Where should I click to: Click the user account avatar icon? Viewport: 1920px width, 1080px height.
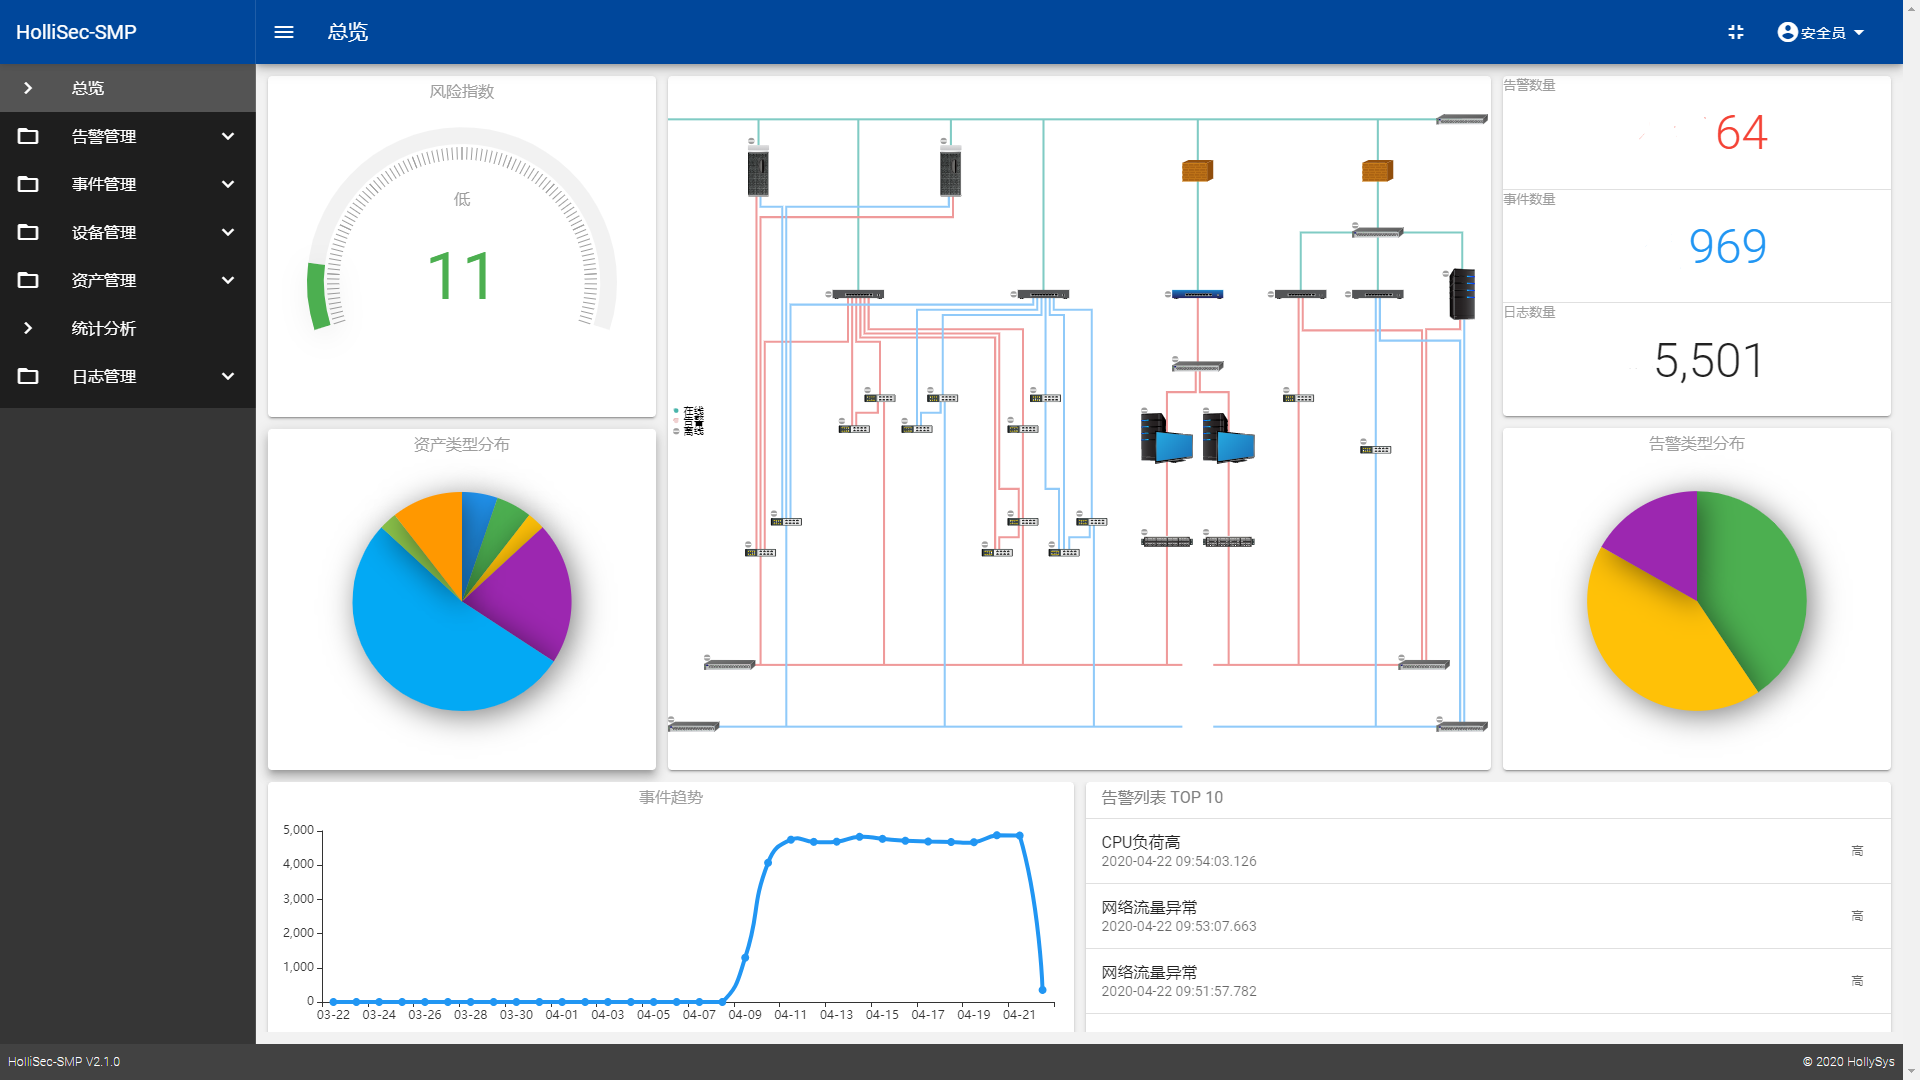(1787, 32)
